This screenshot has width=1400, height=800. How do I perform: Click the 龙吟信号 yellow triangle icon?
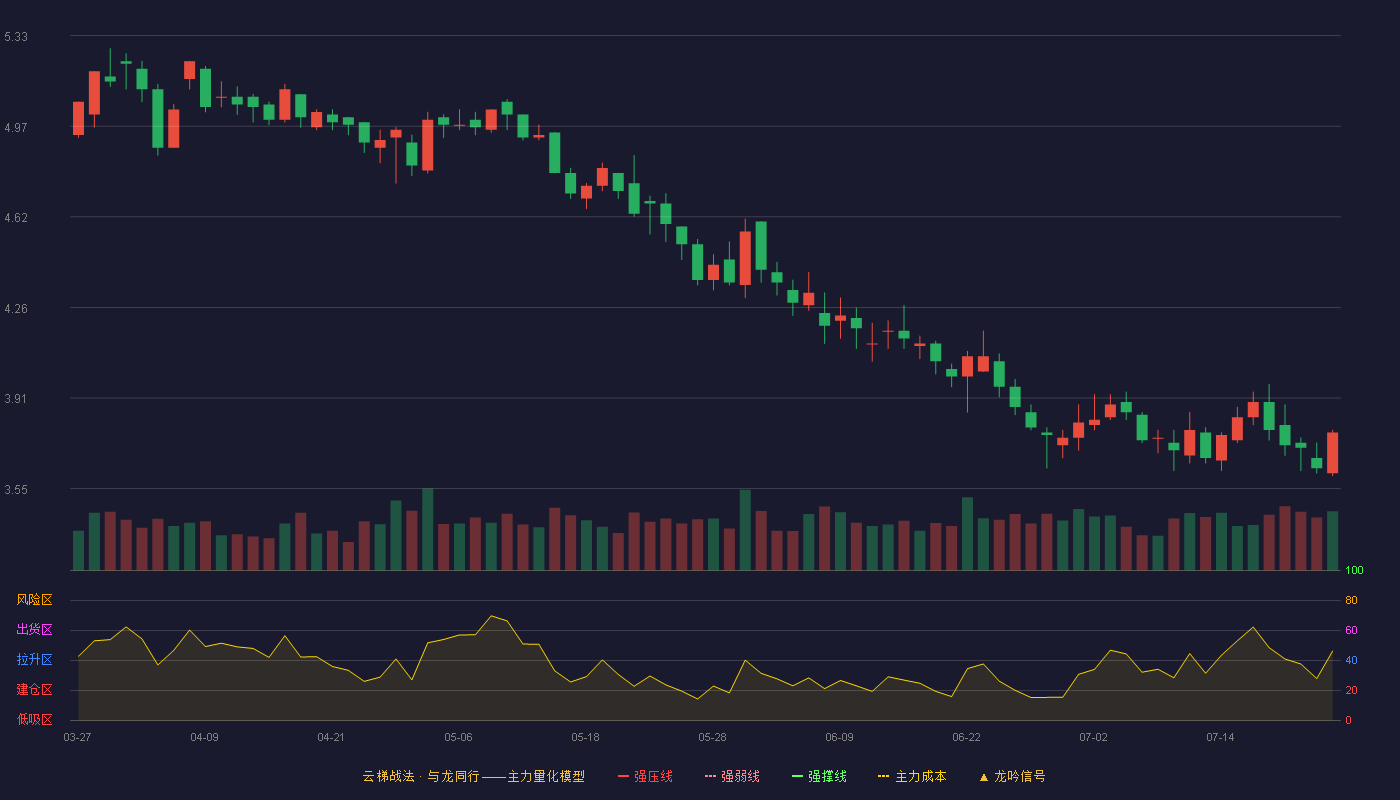(x=983, y=777)
